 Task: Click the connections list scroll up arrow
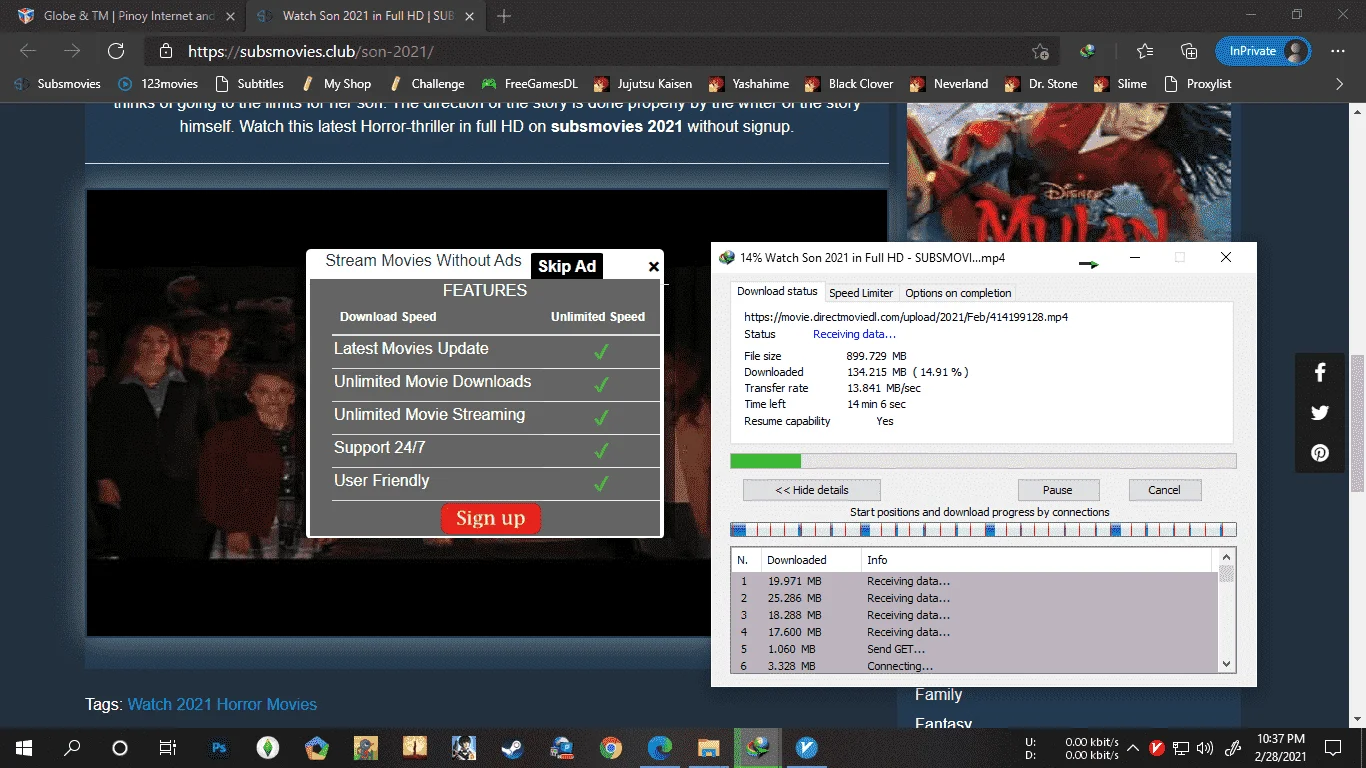(x=1226, y=556)
